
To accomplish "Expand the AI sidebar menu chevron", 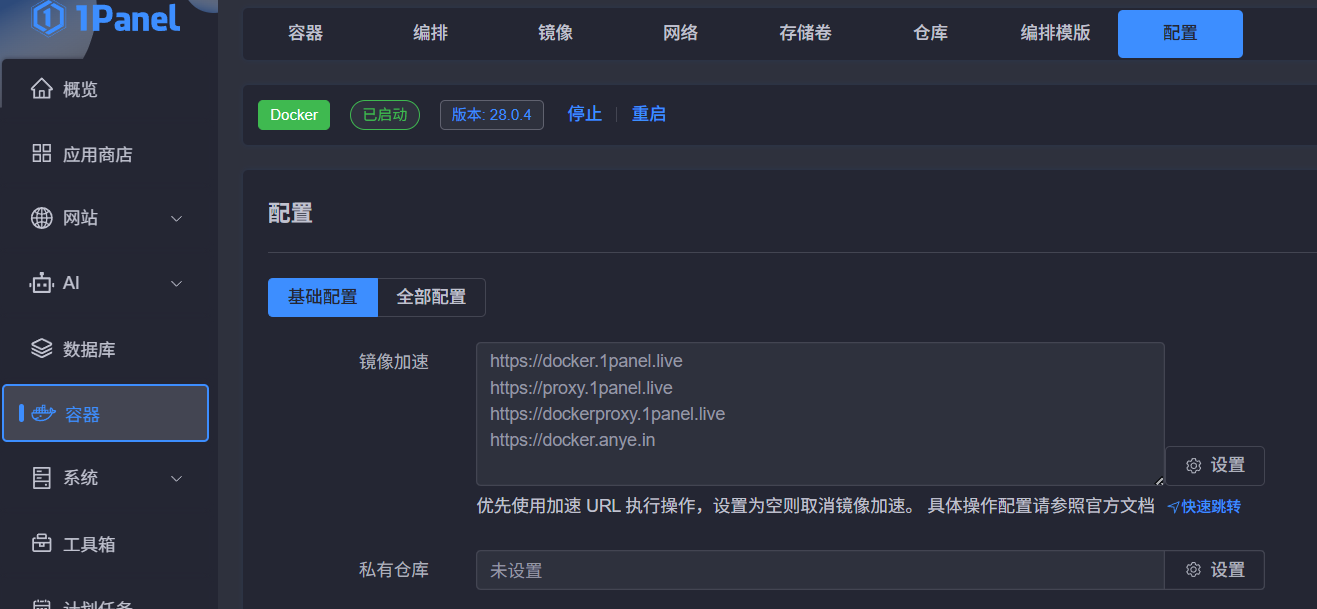I will click(177, 284).
